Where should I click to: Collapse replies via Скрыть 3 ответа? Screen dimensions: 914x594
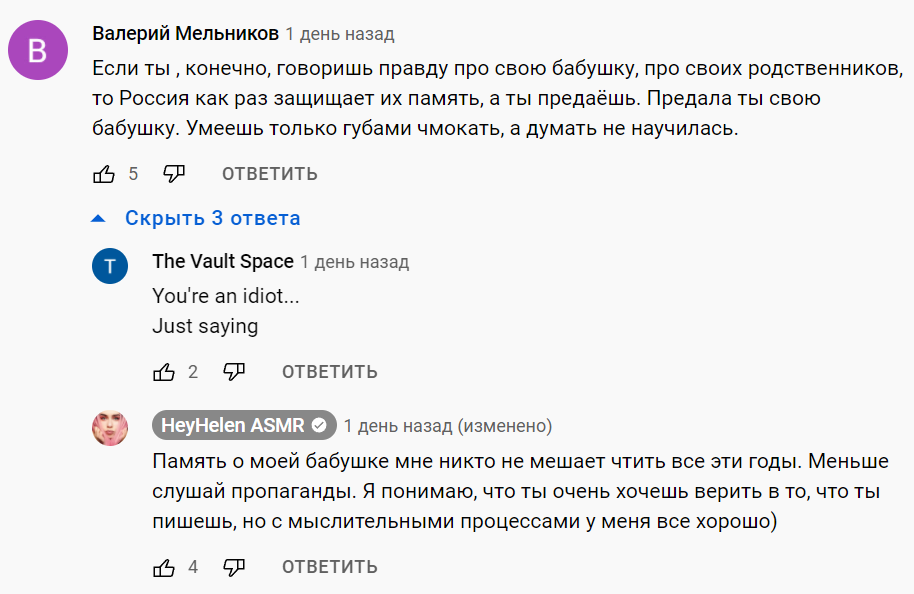coord(211,218)
